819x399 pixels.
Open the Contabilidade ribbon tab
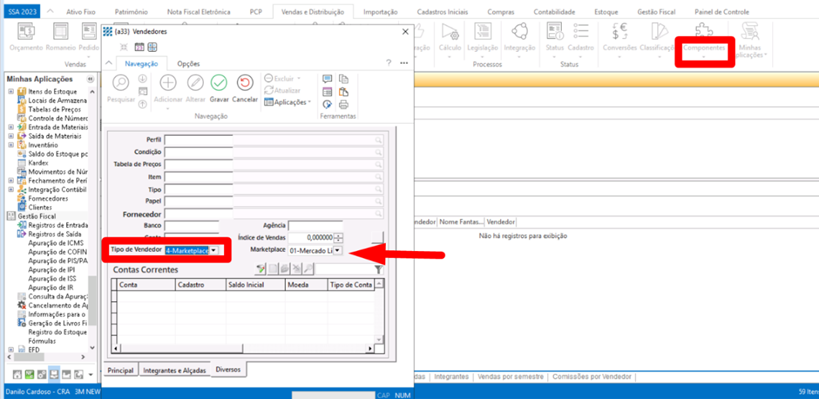[x=554, y=11]
